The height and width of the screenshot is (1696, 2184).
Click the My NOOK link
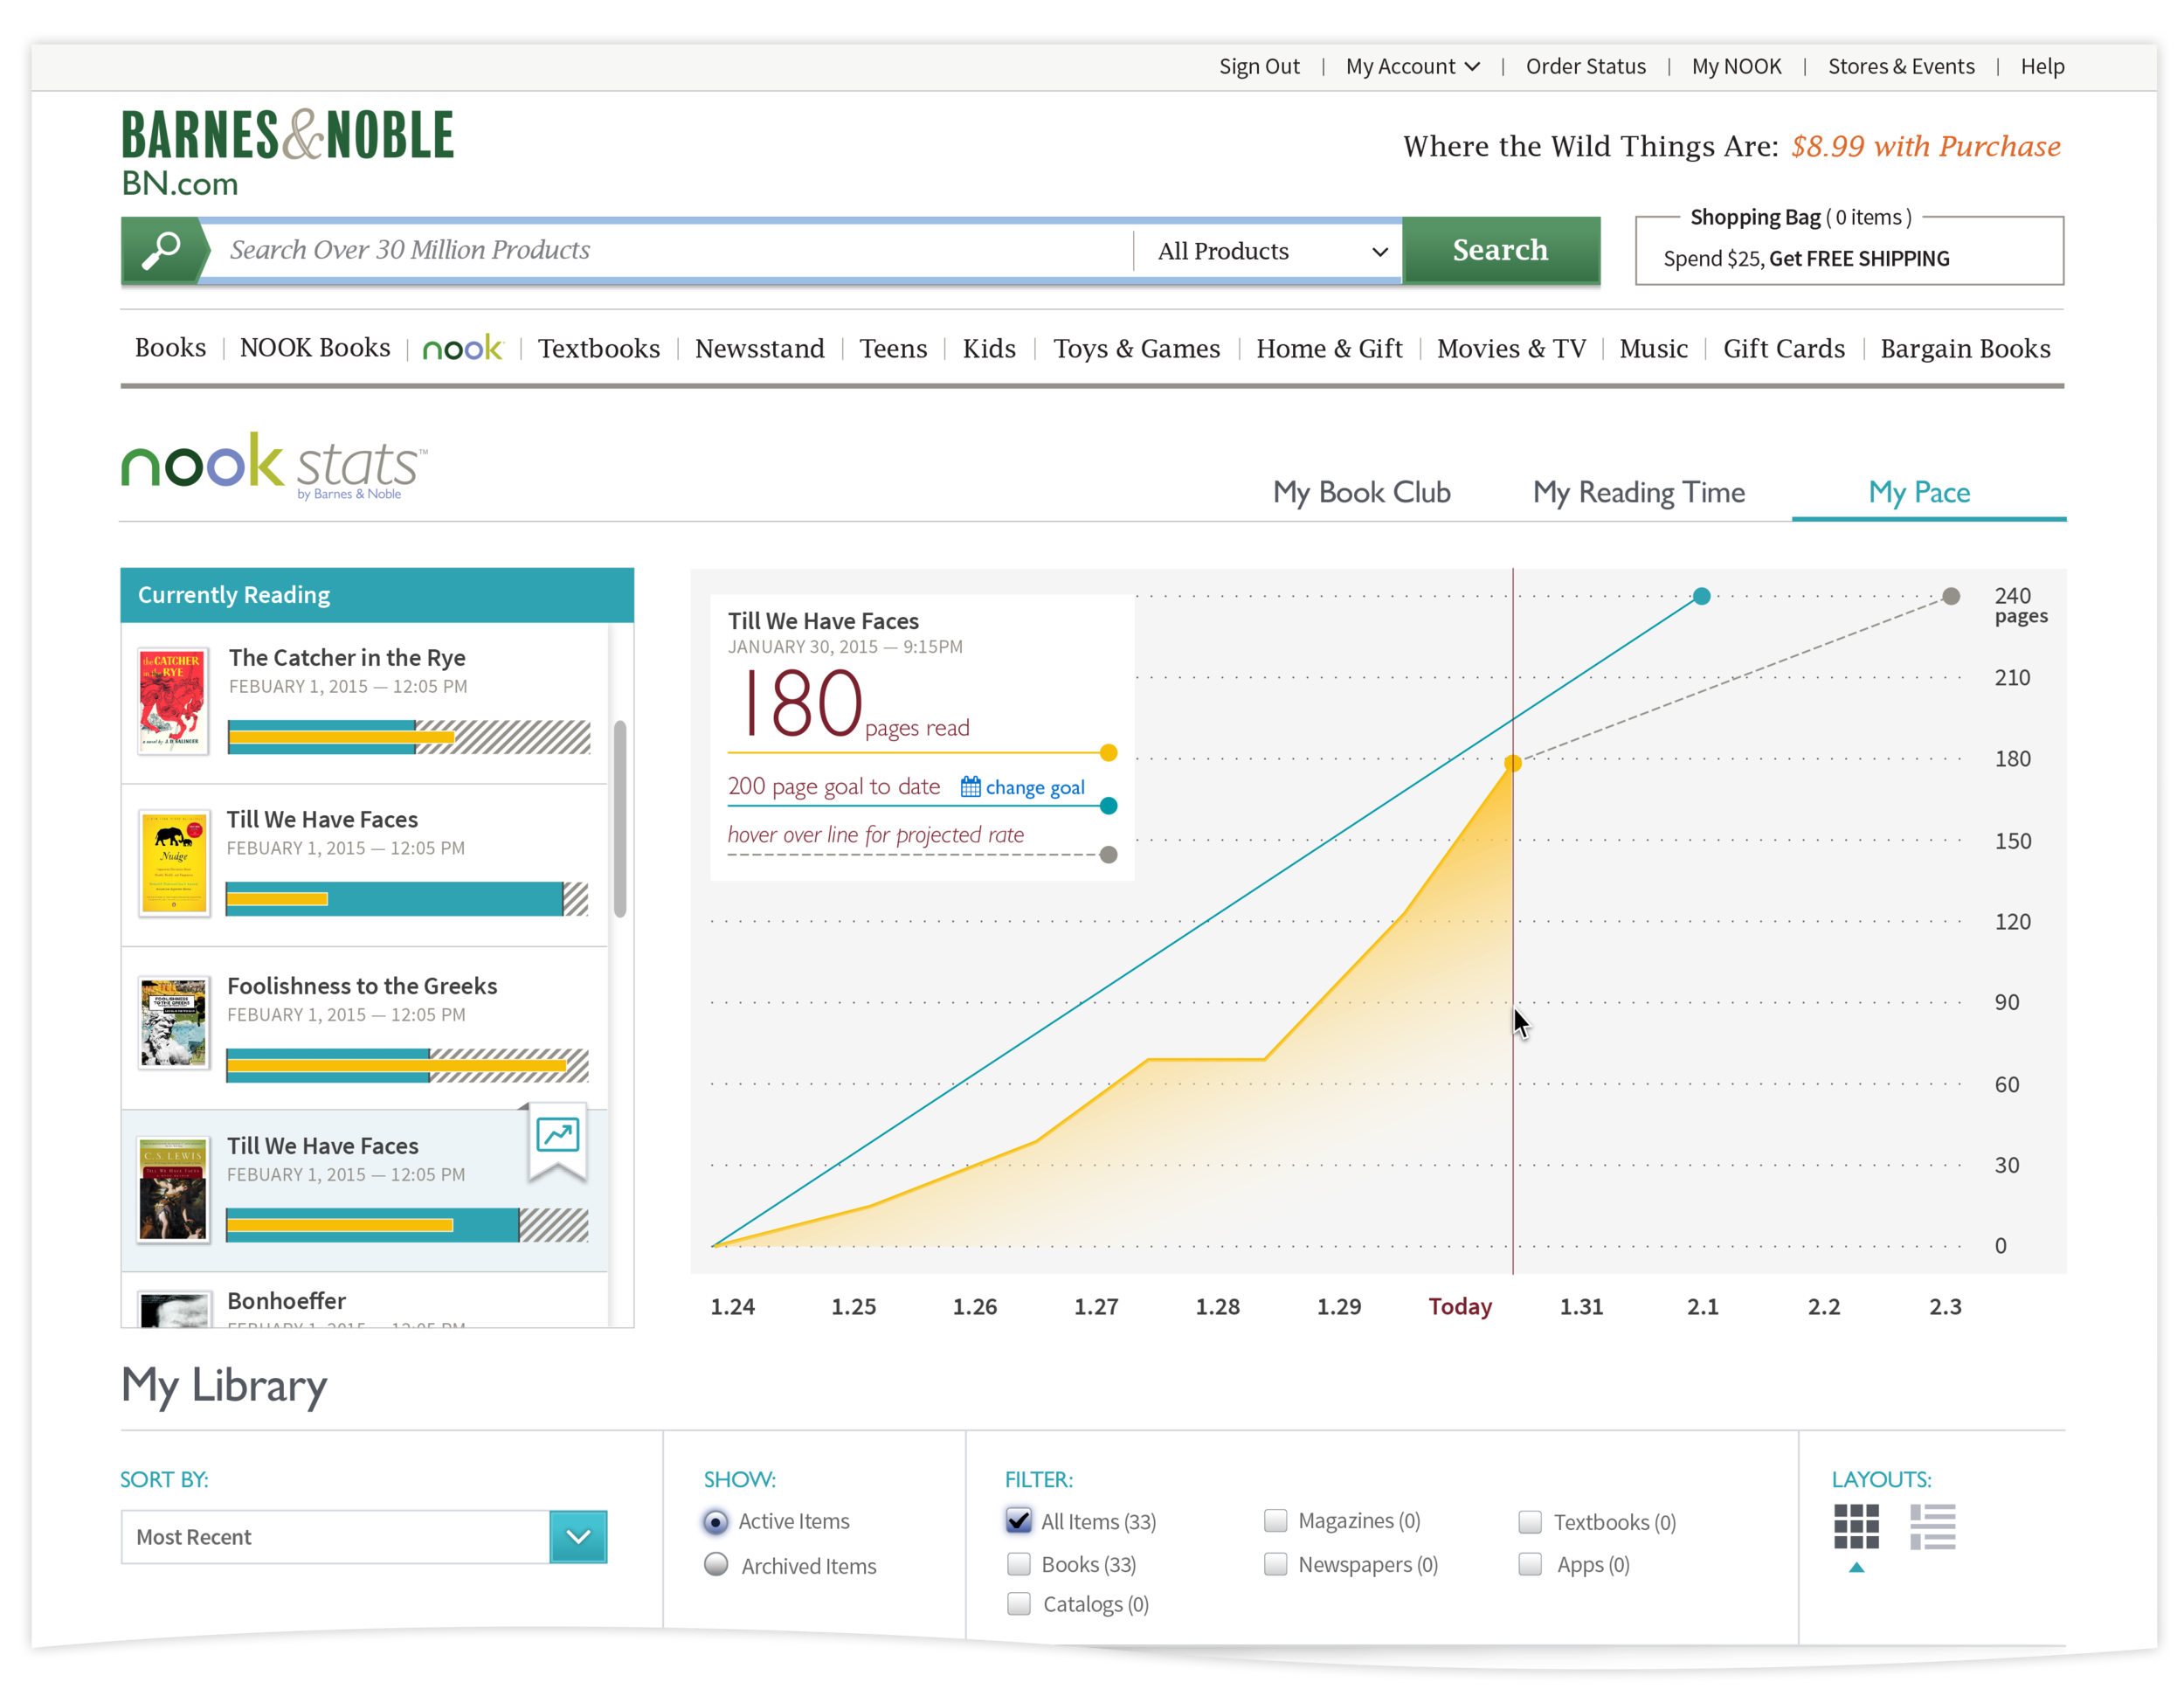click(1736, 66)
